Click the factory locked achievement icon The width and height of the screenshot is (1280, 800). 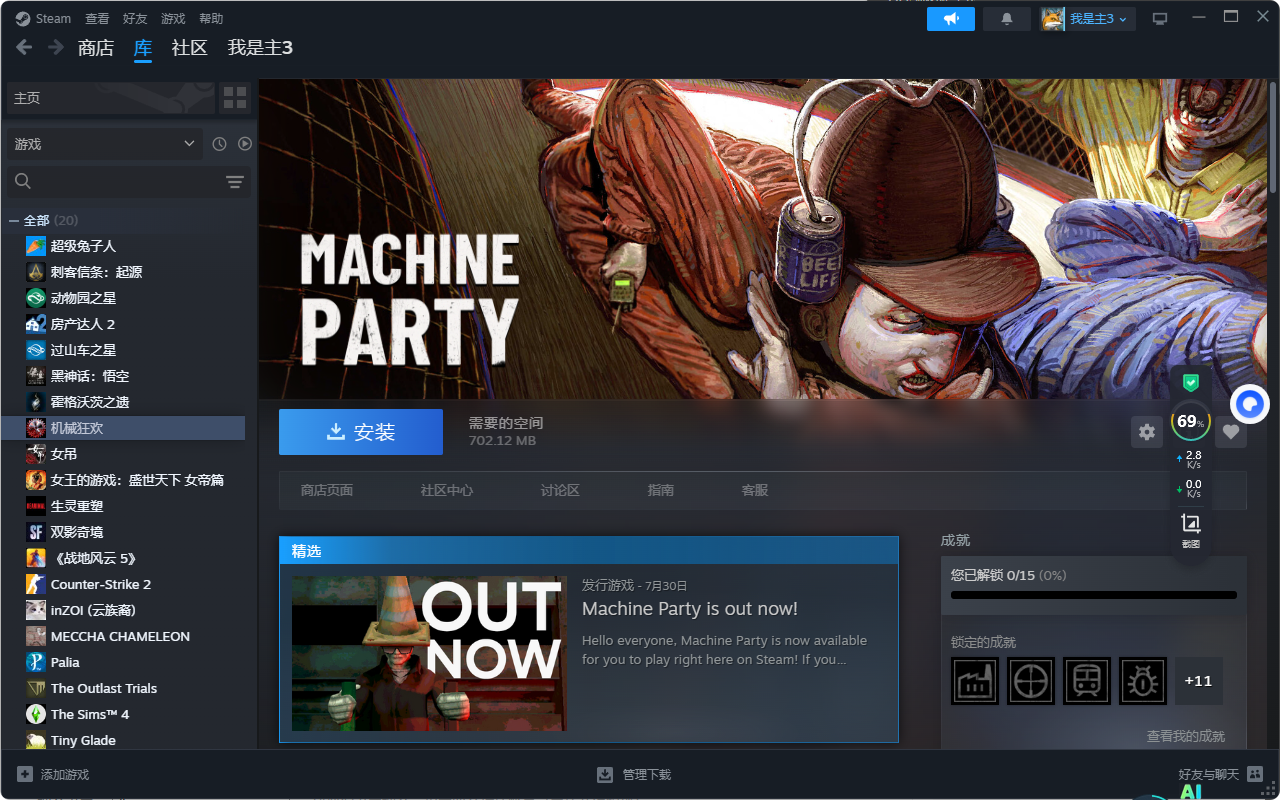pos(975,681)
